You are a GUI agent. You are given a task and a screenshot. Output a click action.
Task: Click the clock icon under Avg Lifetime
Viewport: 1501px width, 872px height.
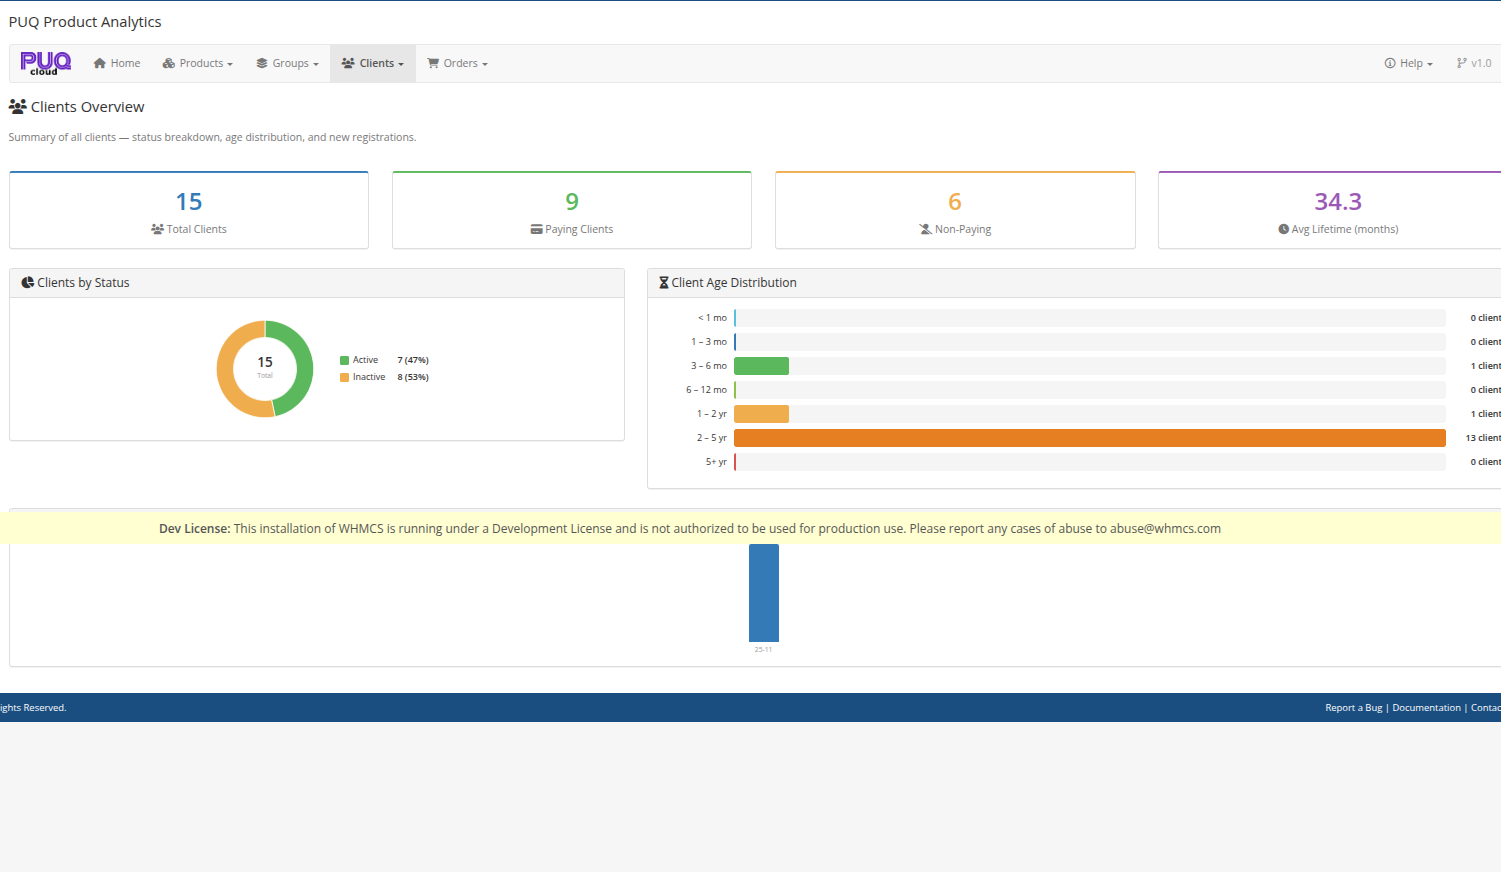[1283, 229]
